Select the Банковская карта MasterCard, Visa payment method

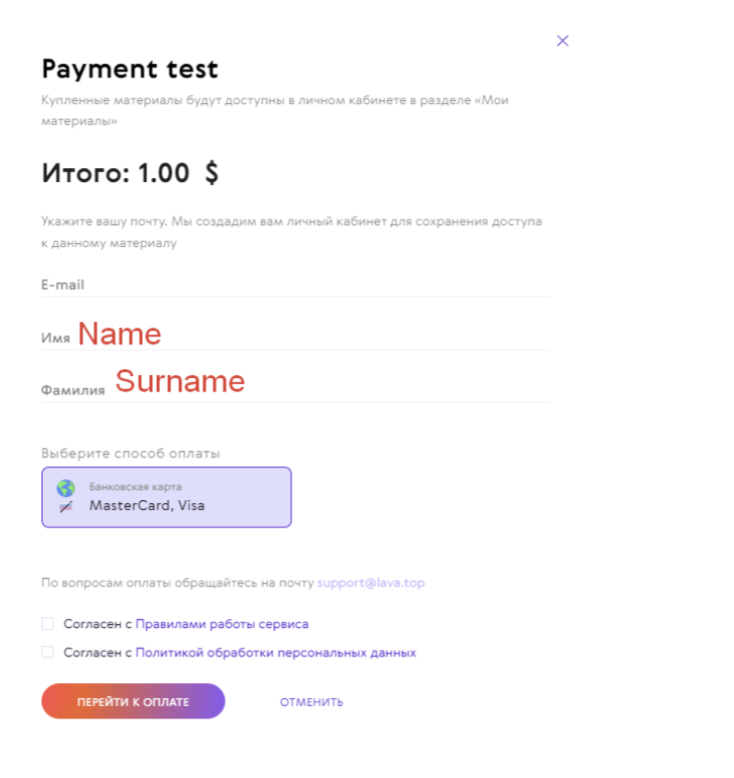click(x=166, y=497)
